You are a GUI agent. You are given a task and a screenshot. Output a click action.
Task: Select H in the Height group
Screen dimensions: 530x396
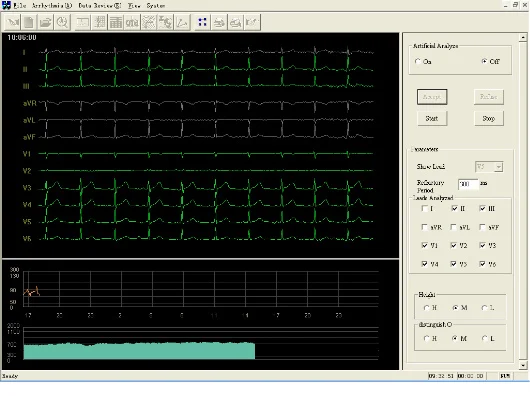426,308
